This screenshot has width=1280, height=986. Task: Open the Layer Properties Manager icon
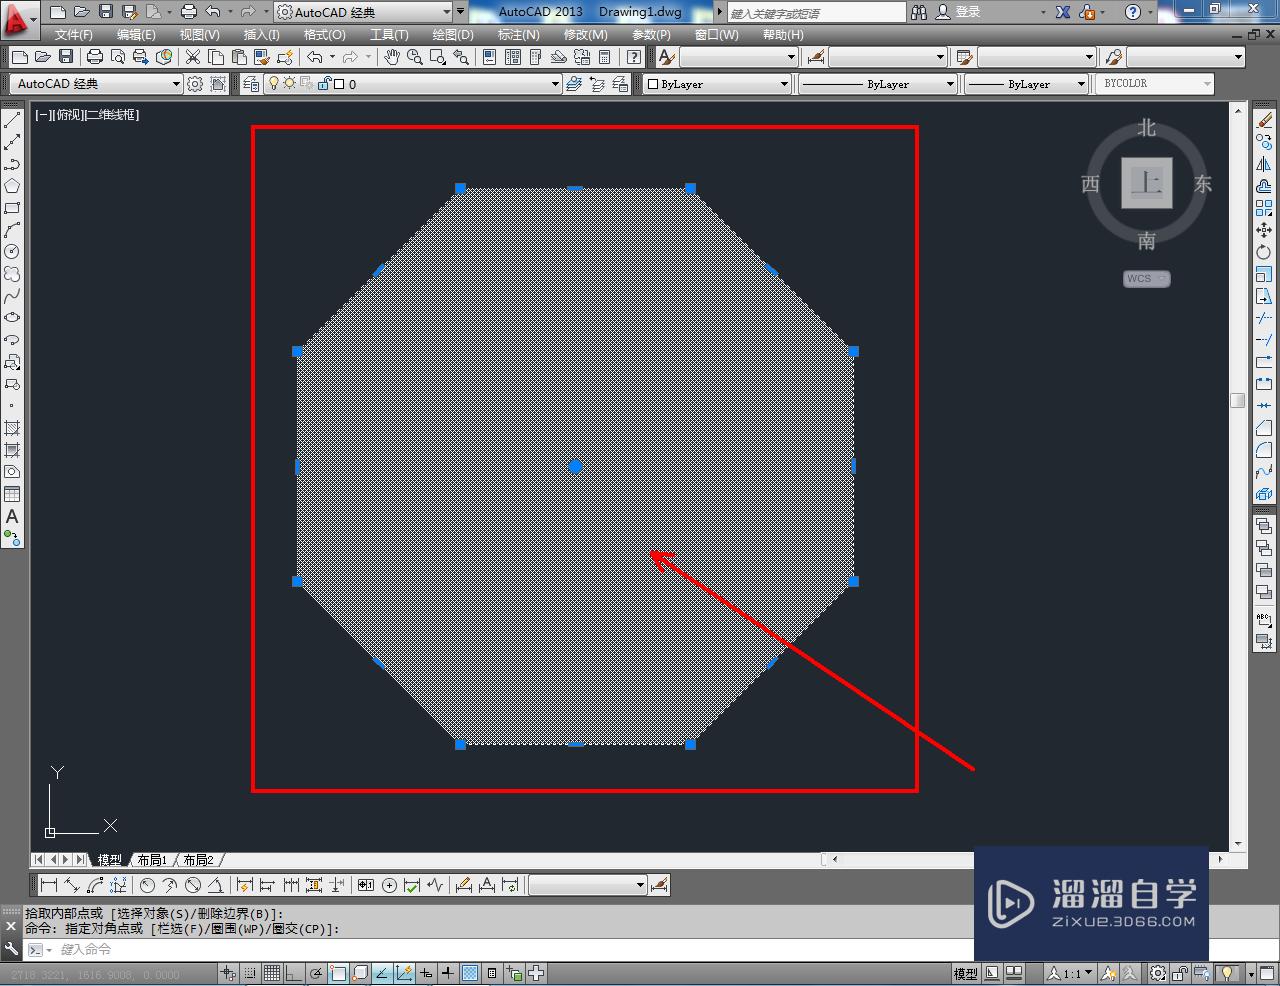(251, 84)
